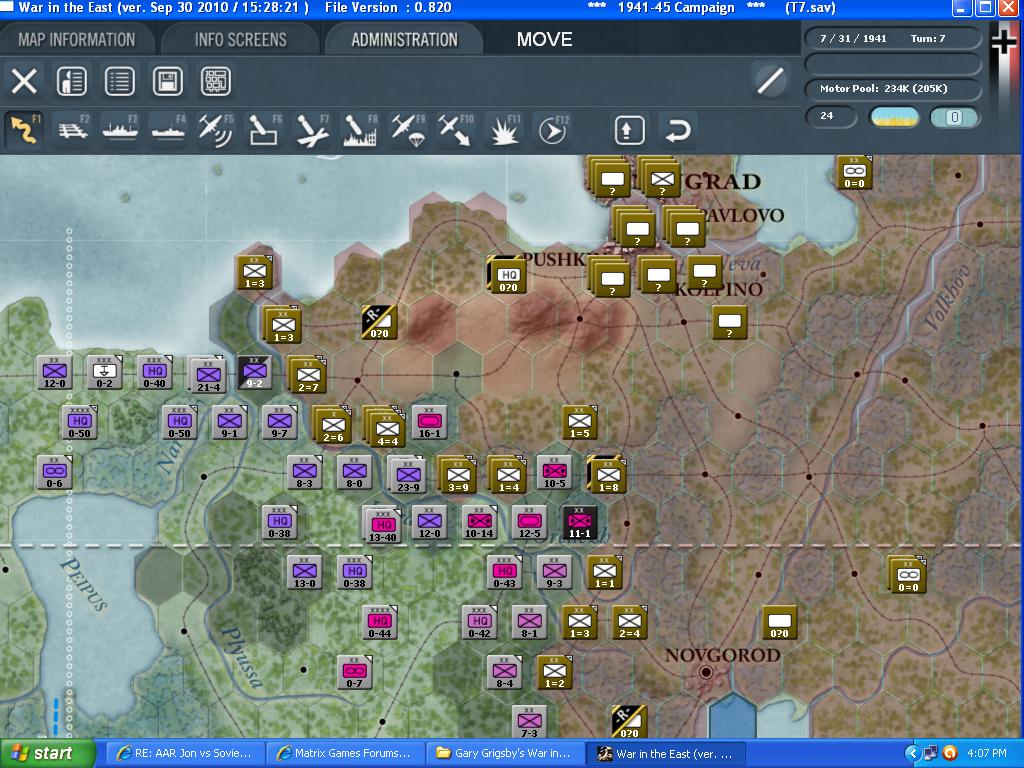Screen dimensions: 1024x768
Task: Select air transfer mode (F10)
Action: (455, 129)
